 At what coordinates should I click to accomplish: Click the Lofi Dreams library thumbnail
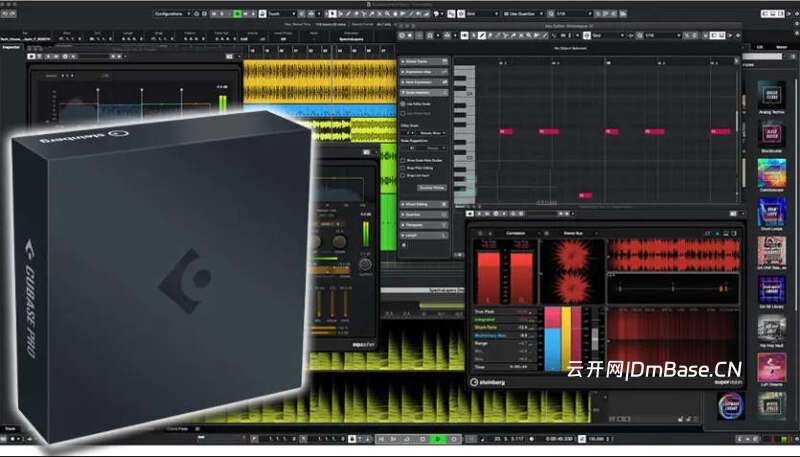(x=771, y=367)
